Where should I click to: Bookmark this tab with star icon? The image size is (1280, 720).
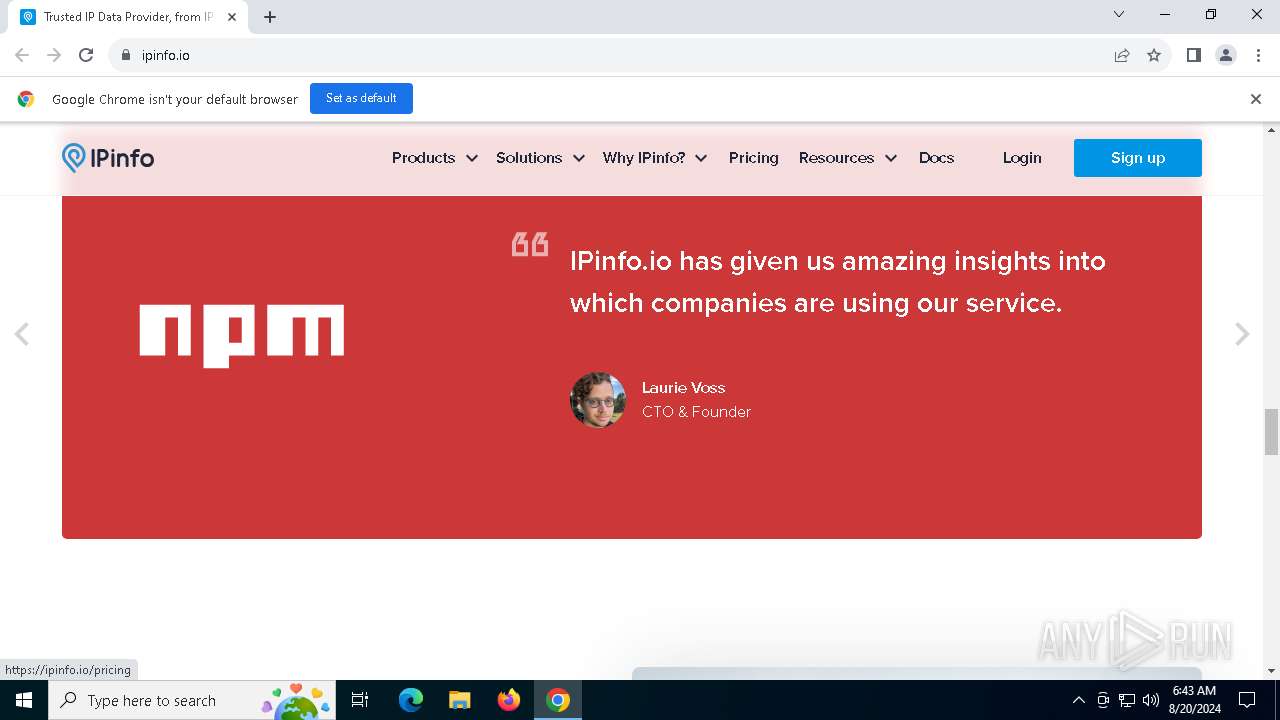(1154, 55)
